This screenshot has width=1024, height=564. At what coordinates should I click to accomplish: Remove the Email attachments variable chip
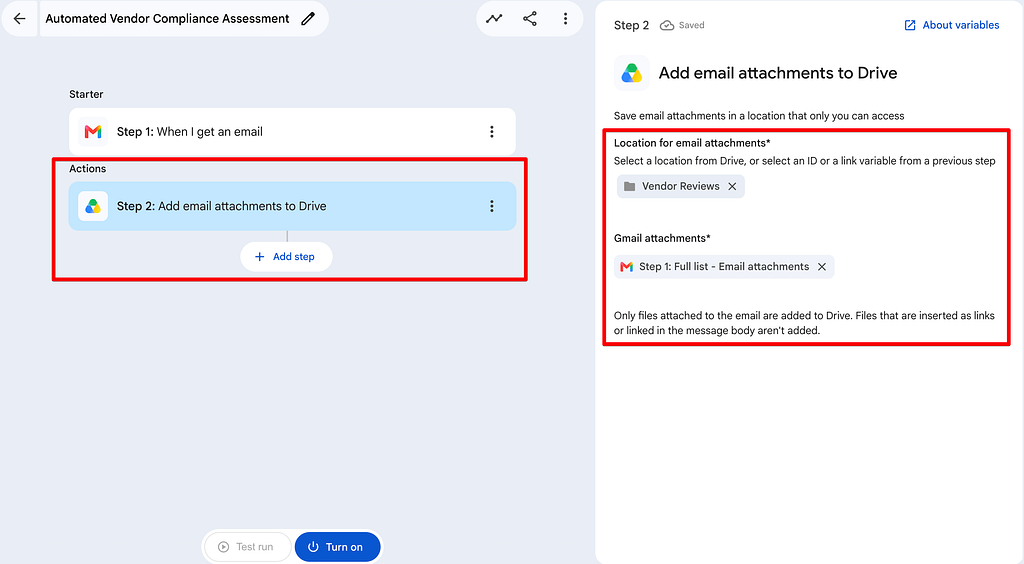tap(822, 266)
